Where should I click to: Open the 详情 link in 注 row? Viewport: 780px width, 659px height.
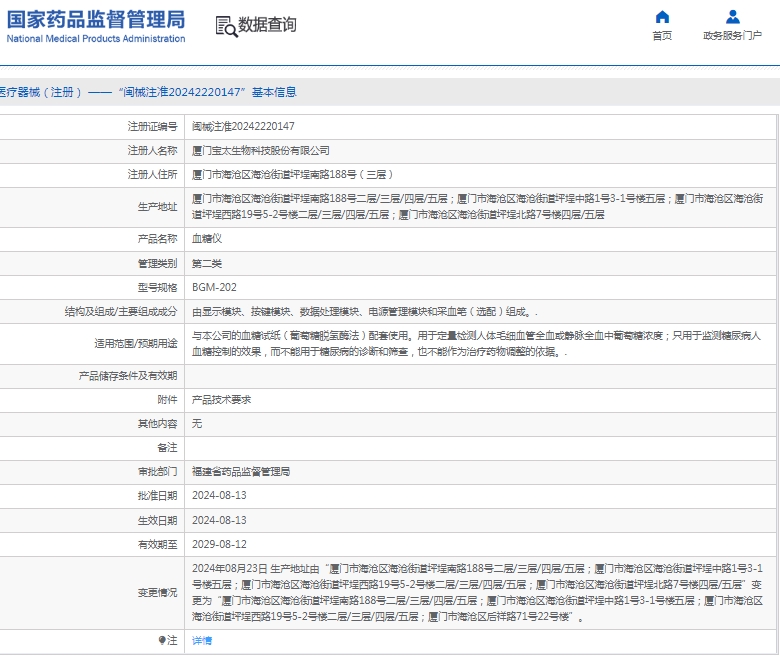point(202,641)
